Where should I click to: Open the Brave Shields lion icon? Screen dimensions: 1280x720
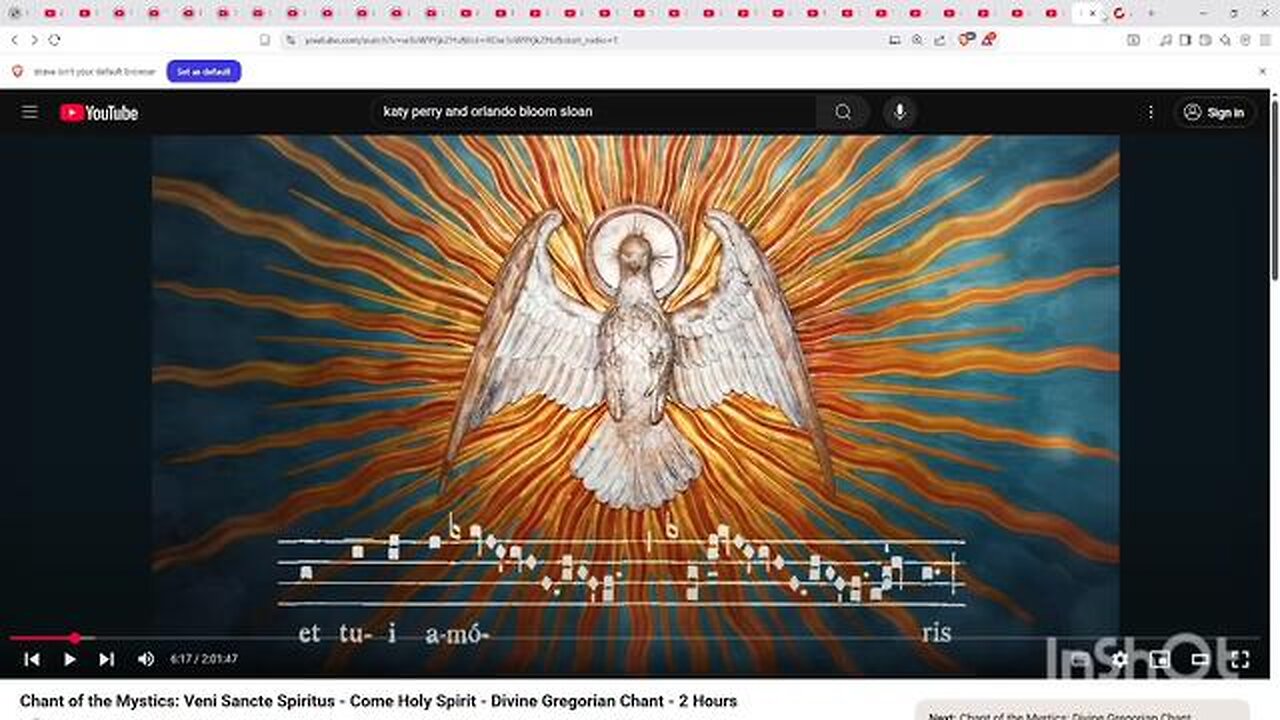coord(965,40)
